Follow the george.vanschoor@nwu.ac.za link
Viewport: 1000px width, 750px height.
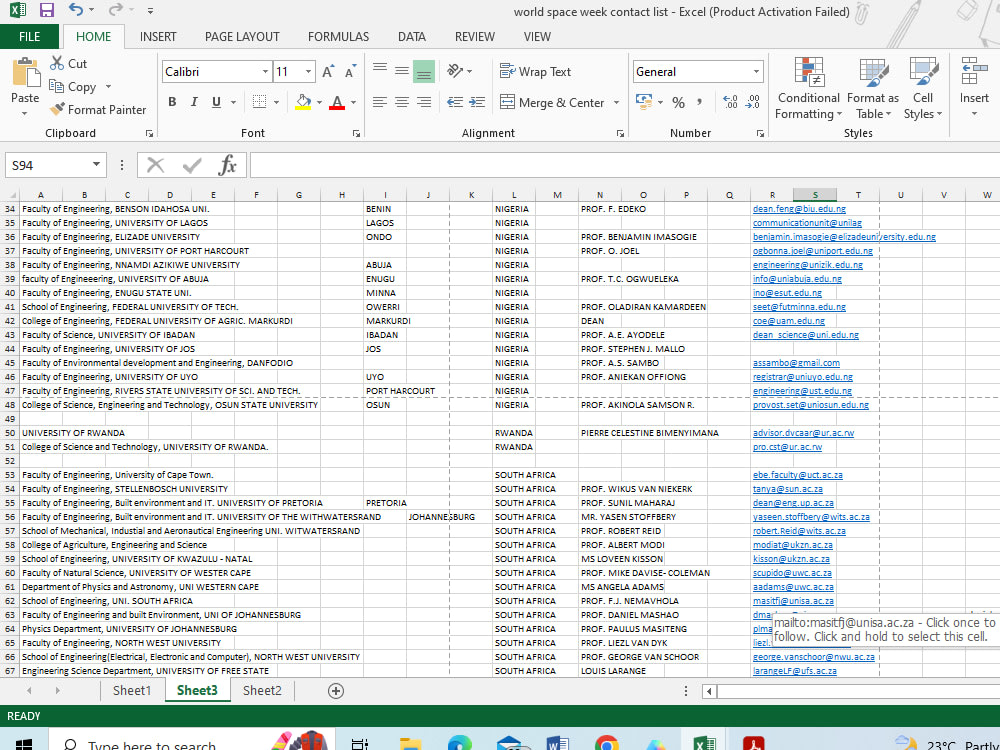814,657
